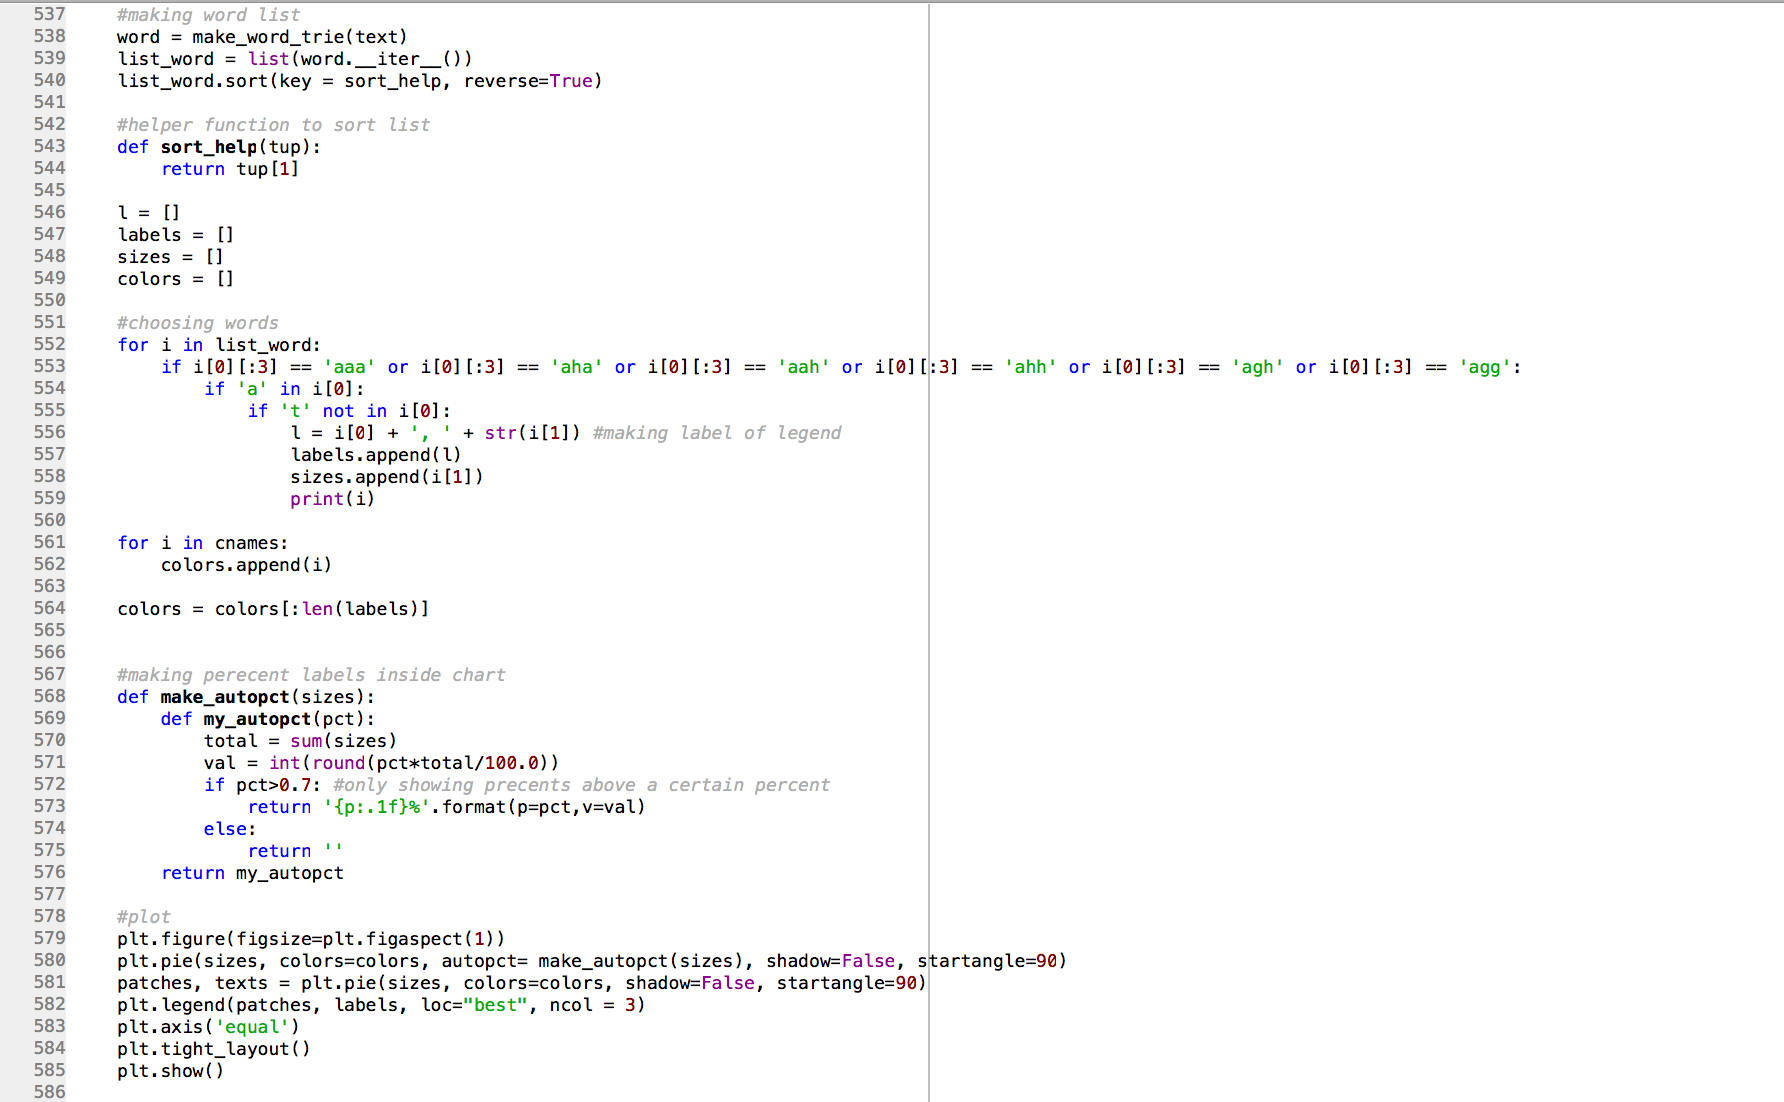Screen dimensions: 1784x1102
Task: Click the 'else:' keyword on line 574
Action: [230, 829]
